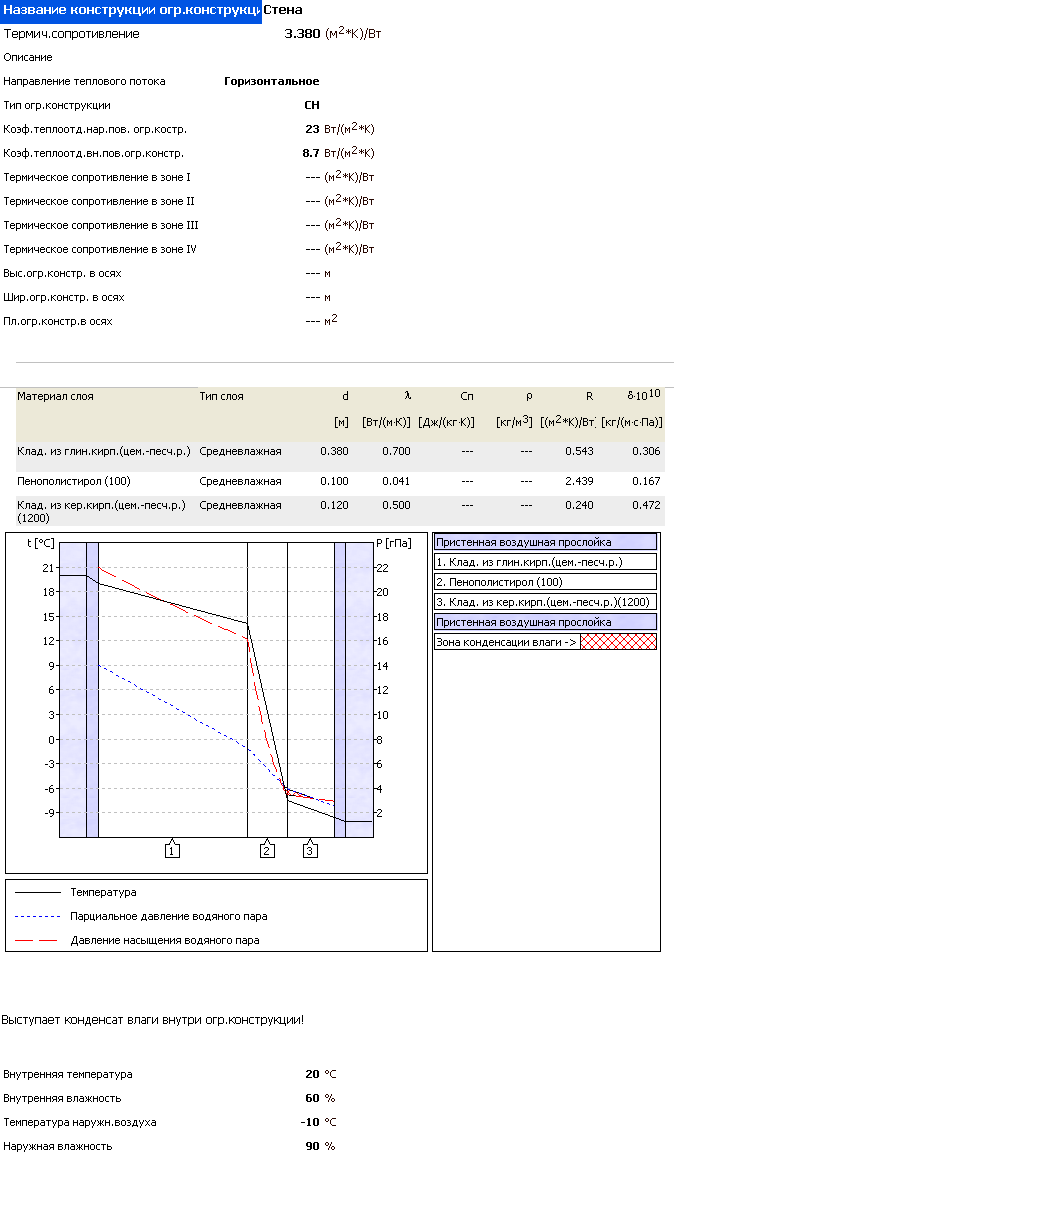Select legend entry '2. Пенополистирол (100)'
The height and width of the screenshot is (1228, 1063).
pyautogui.click(x=545, y=582)
